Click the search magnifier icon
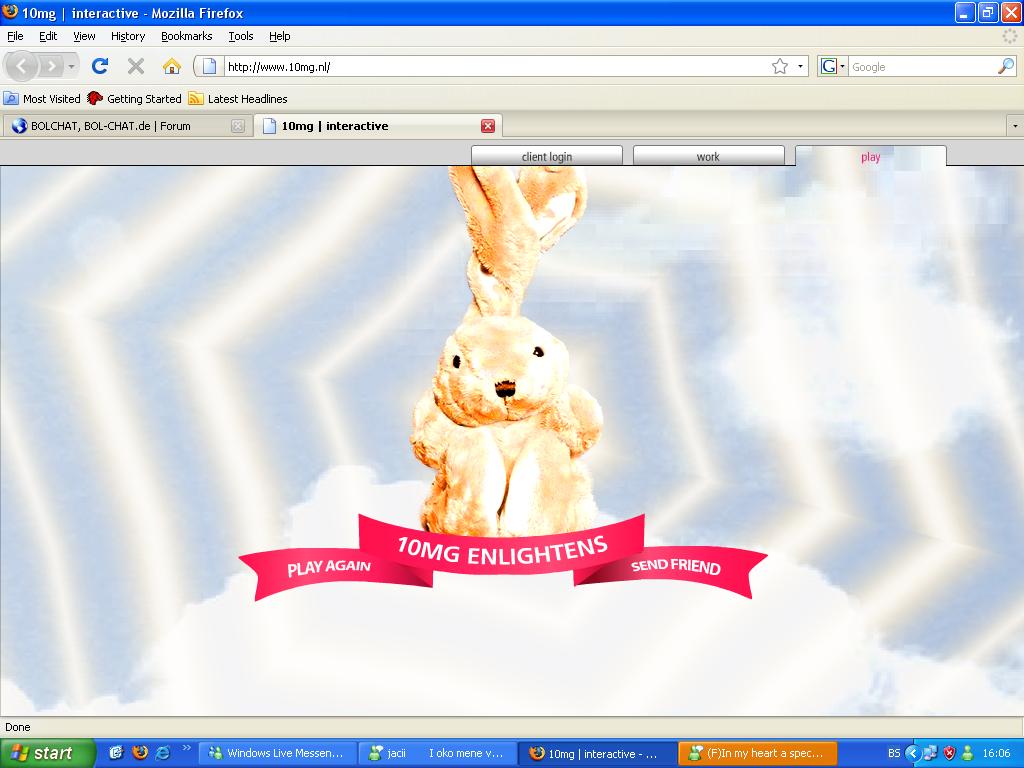The height and width of the screenshot is (768, 1024). coord(1006,66)
